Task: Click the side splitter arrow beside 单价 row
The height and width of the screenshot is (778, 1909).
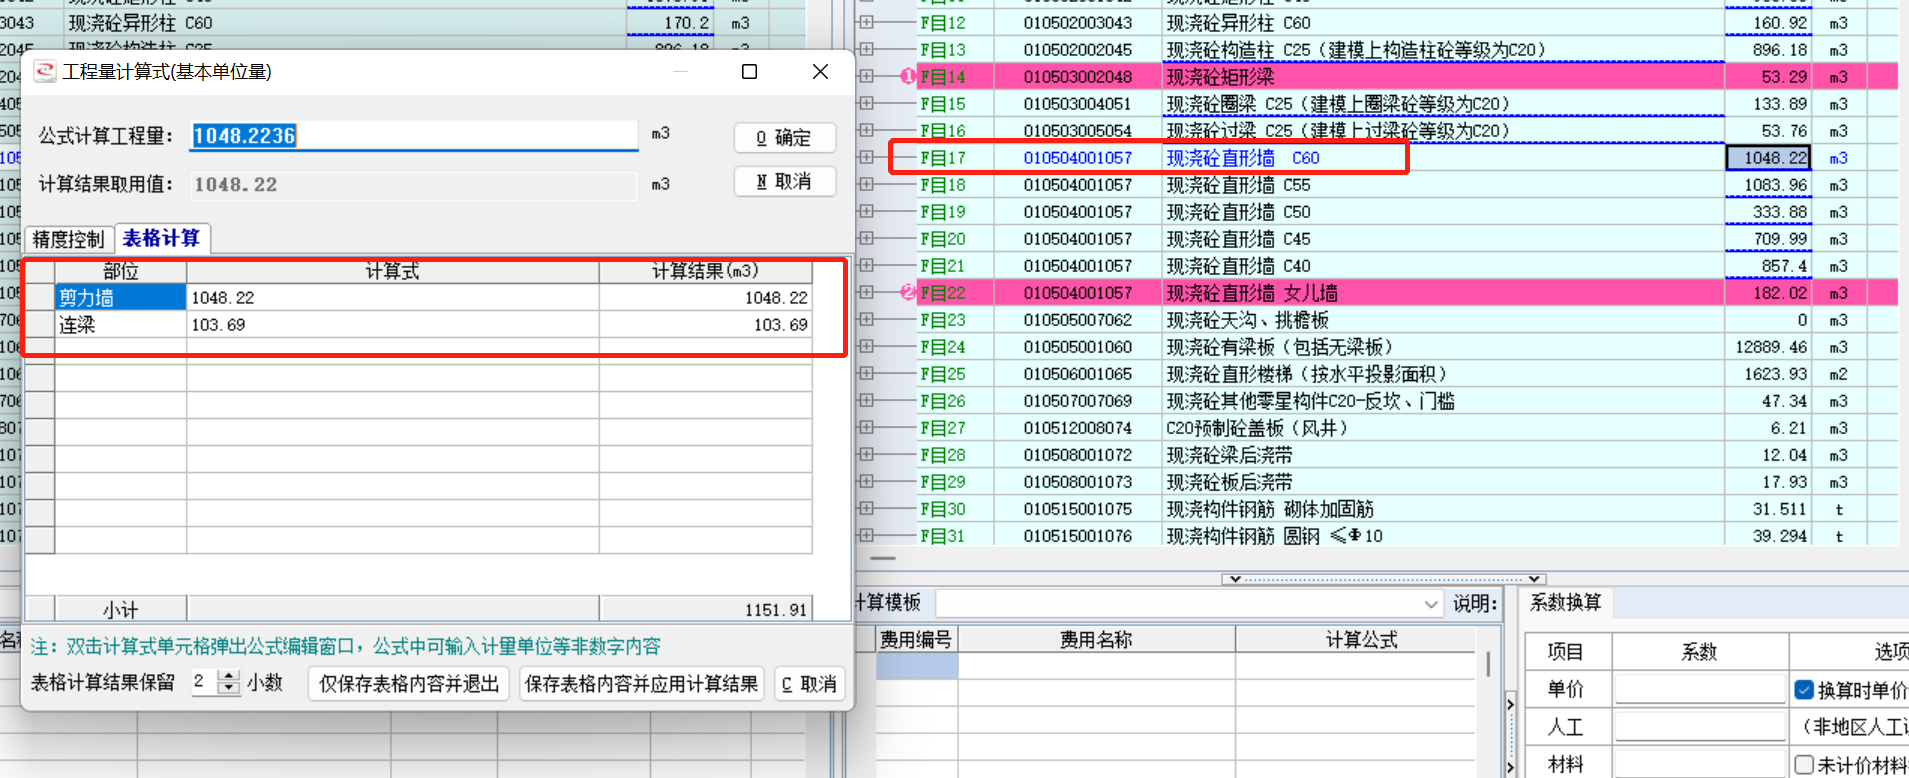Action: coord(1510,704)
